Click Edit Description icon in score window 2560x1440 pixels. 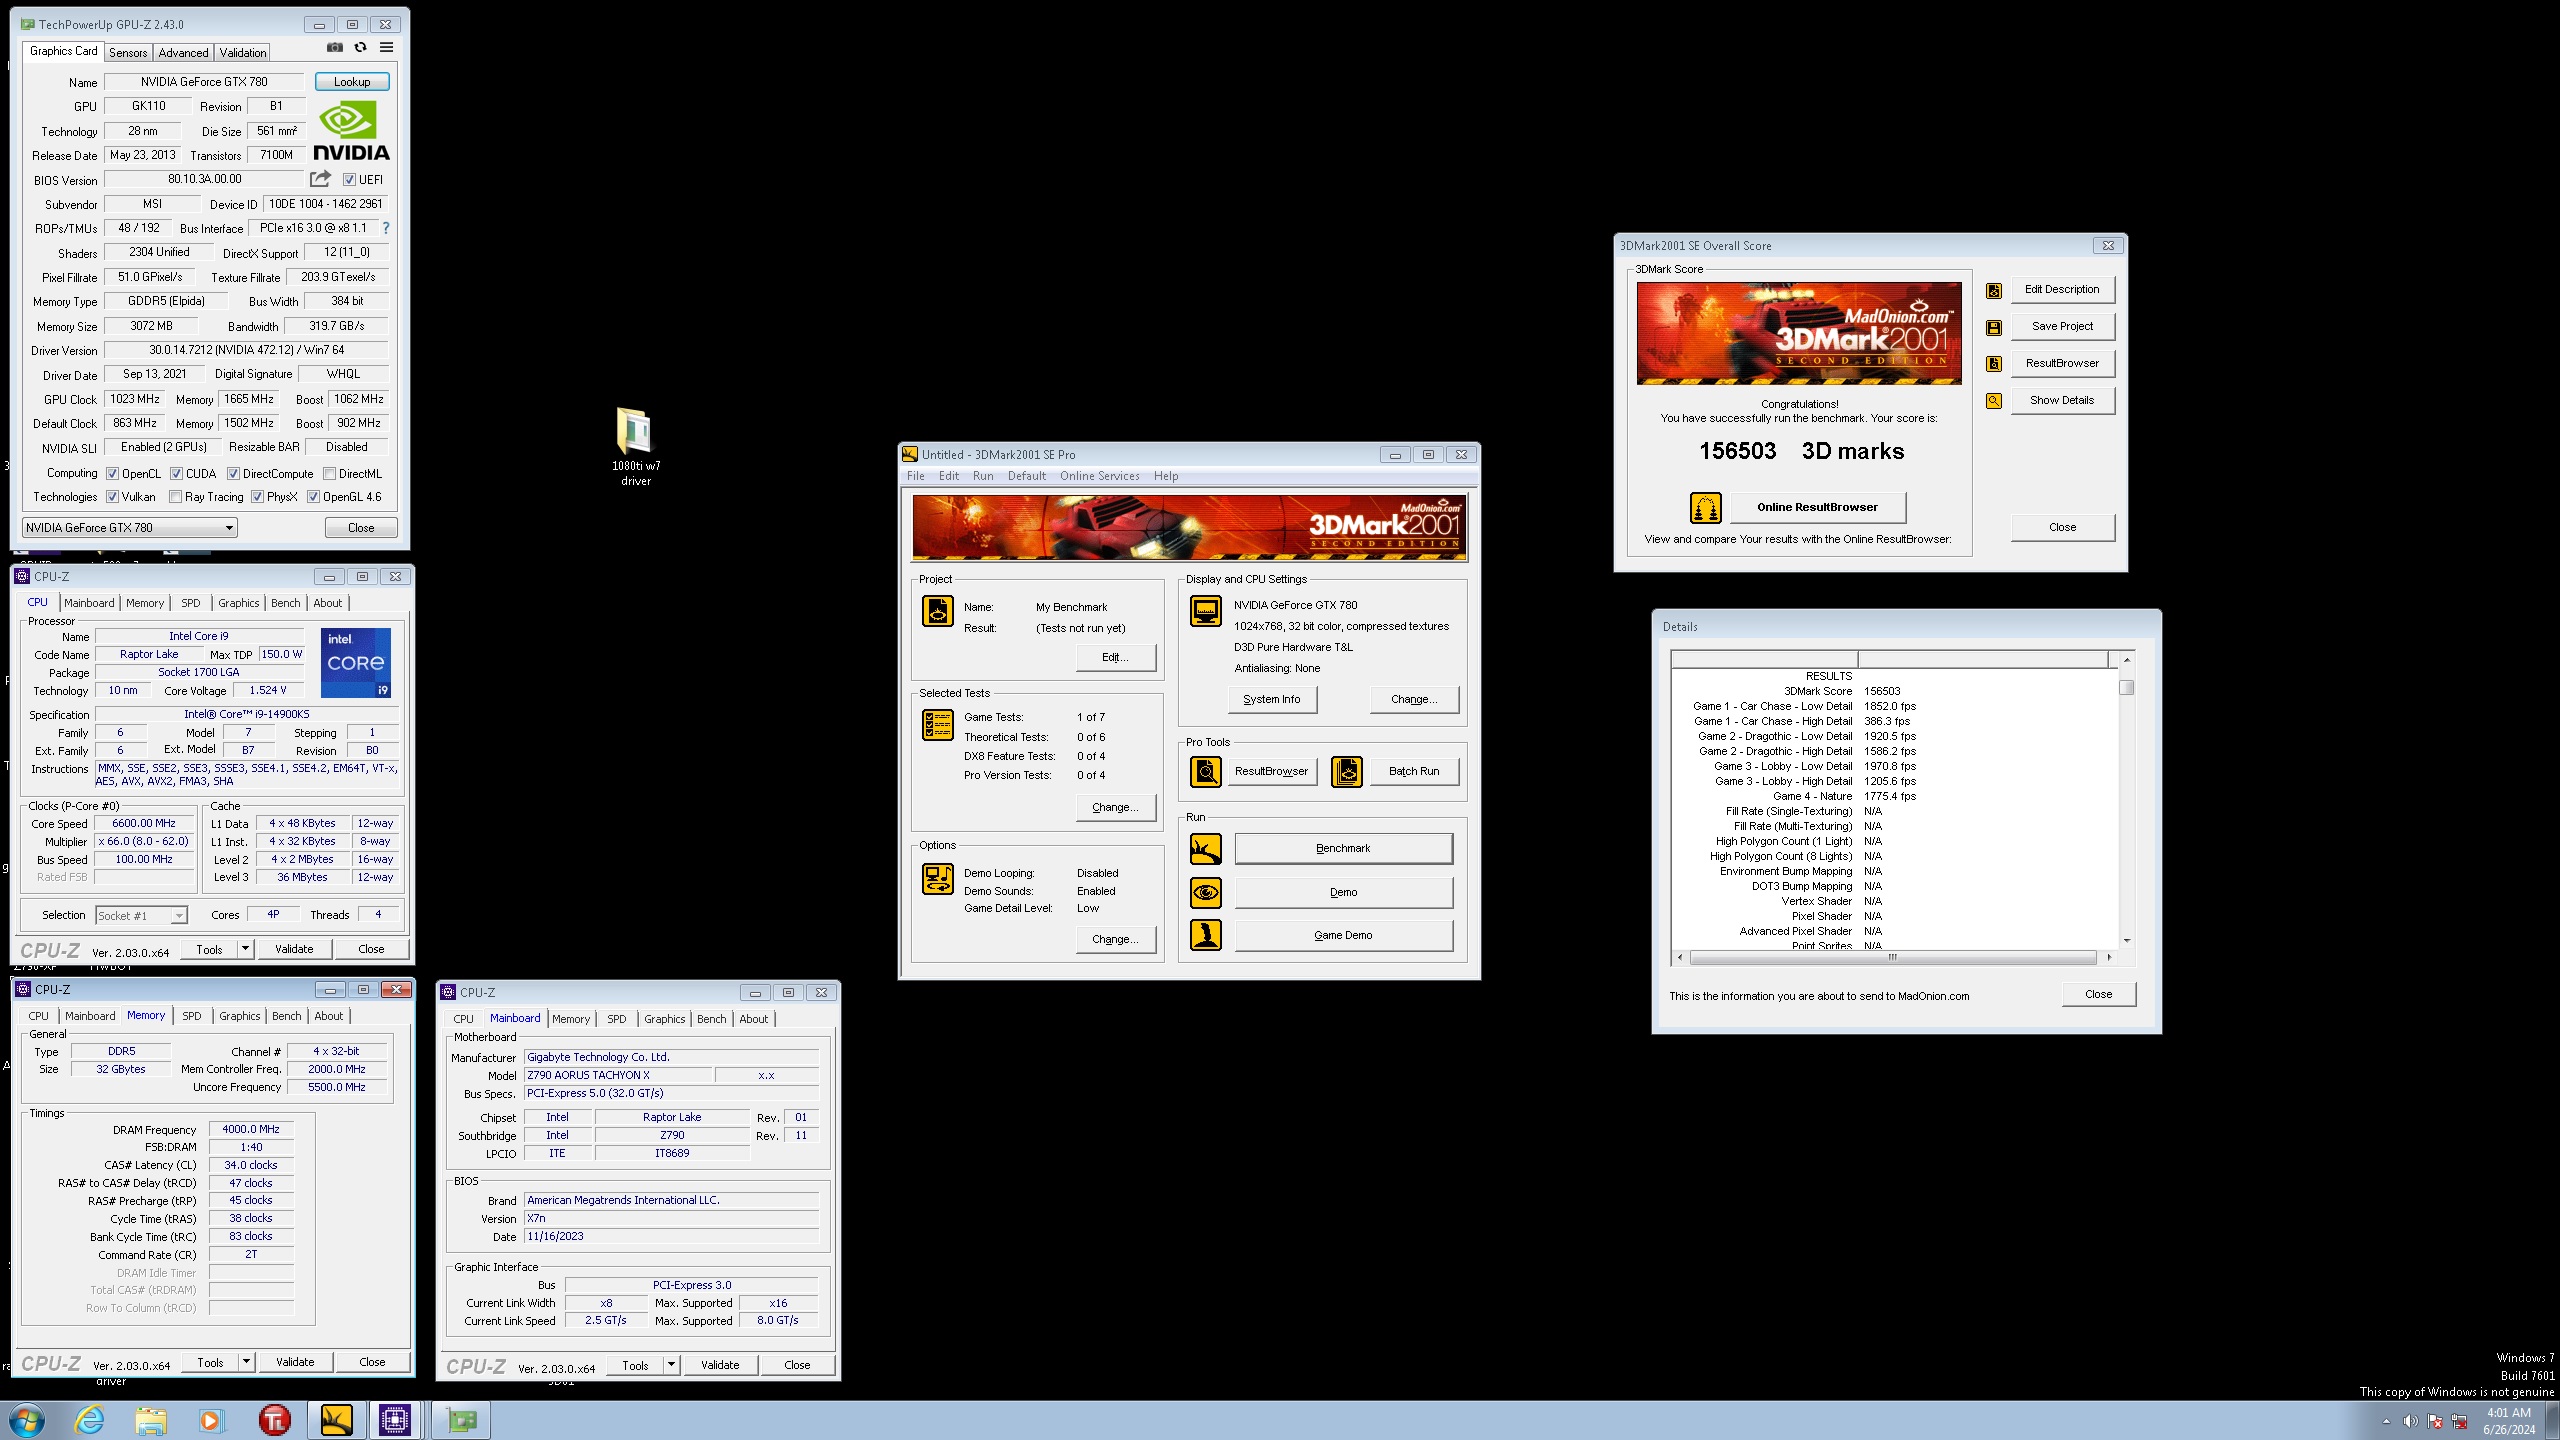coord(1994,290)
